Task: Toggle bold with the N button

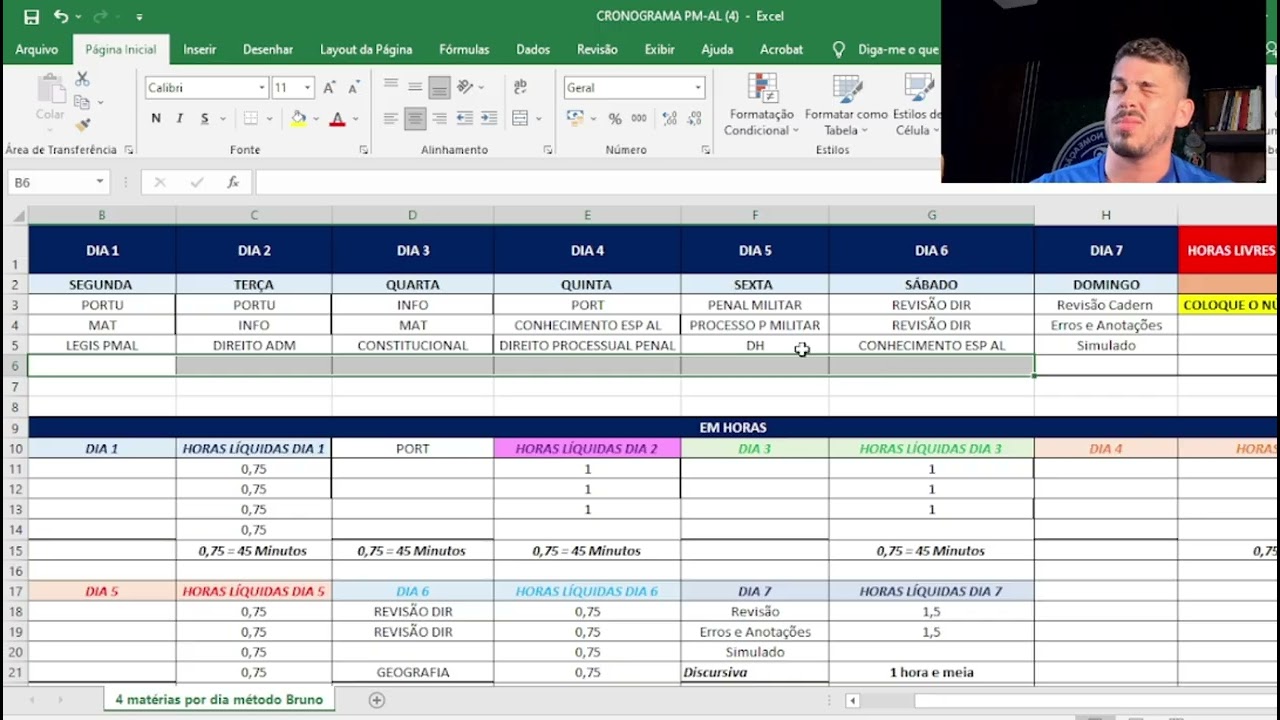Action: click(x=156, y=118)
